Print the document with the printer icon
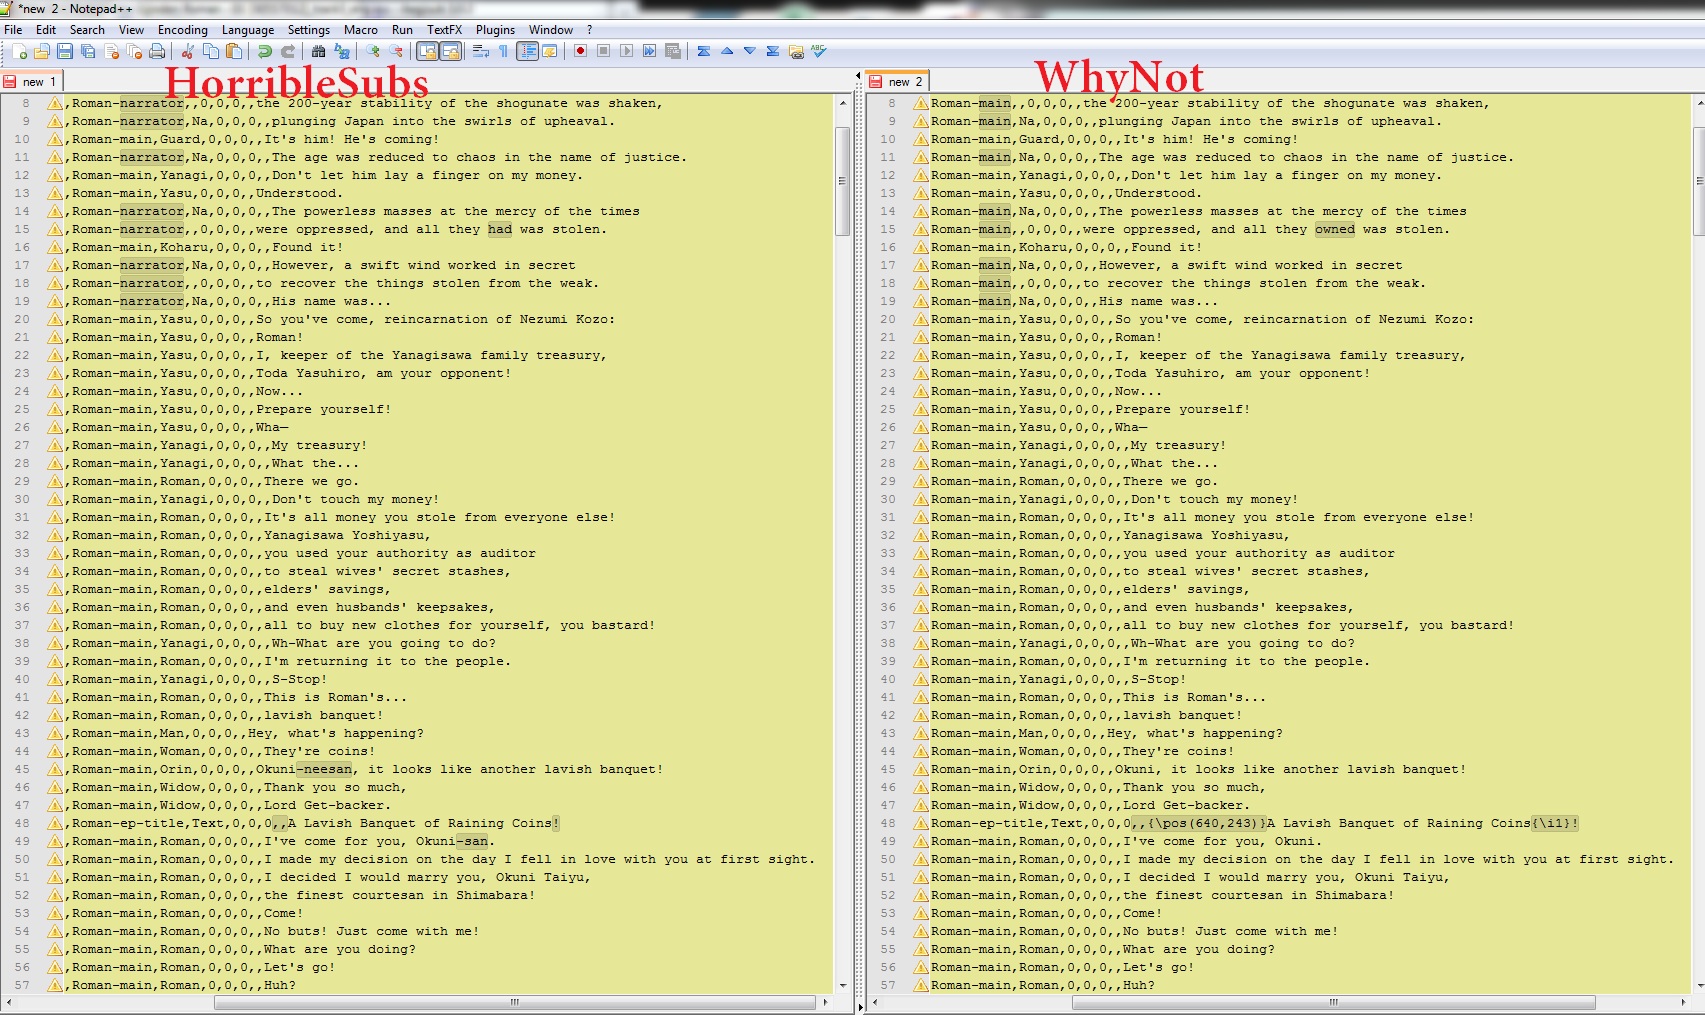 coord(157,51)
